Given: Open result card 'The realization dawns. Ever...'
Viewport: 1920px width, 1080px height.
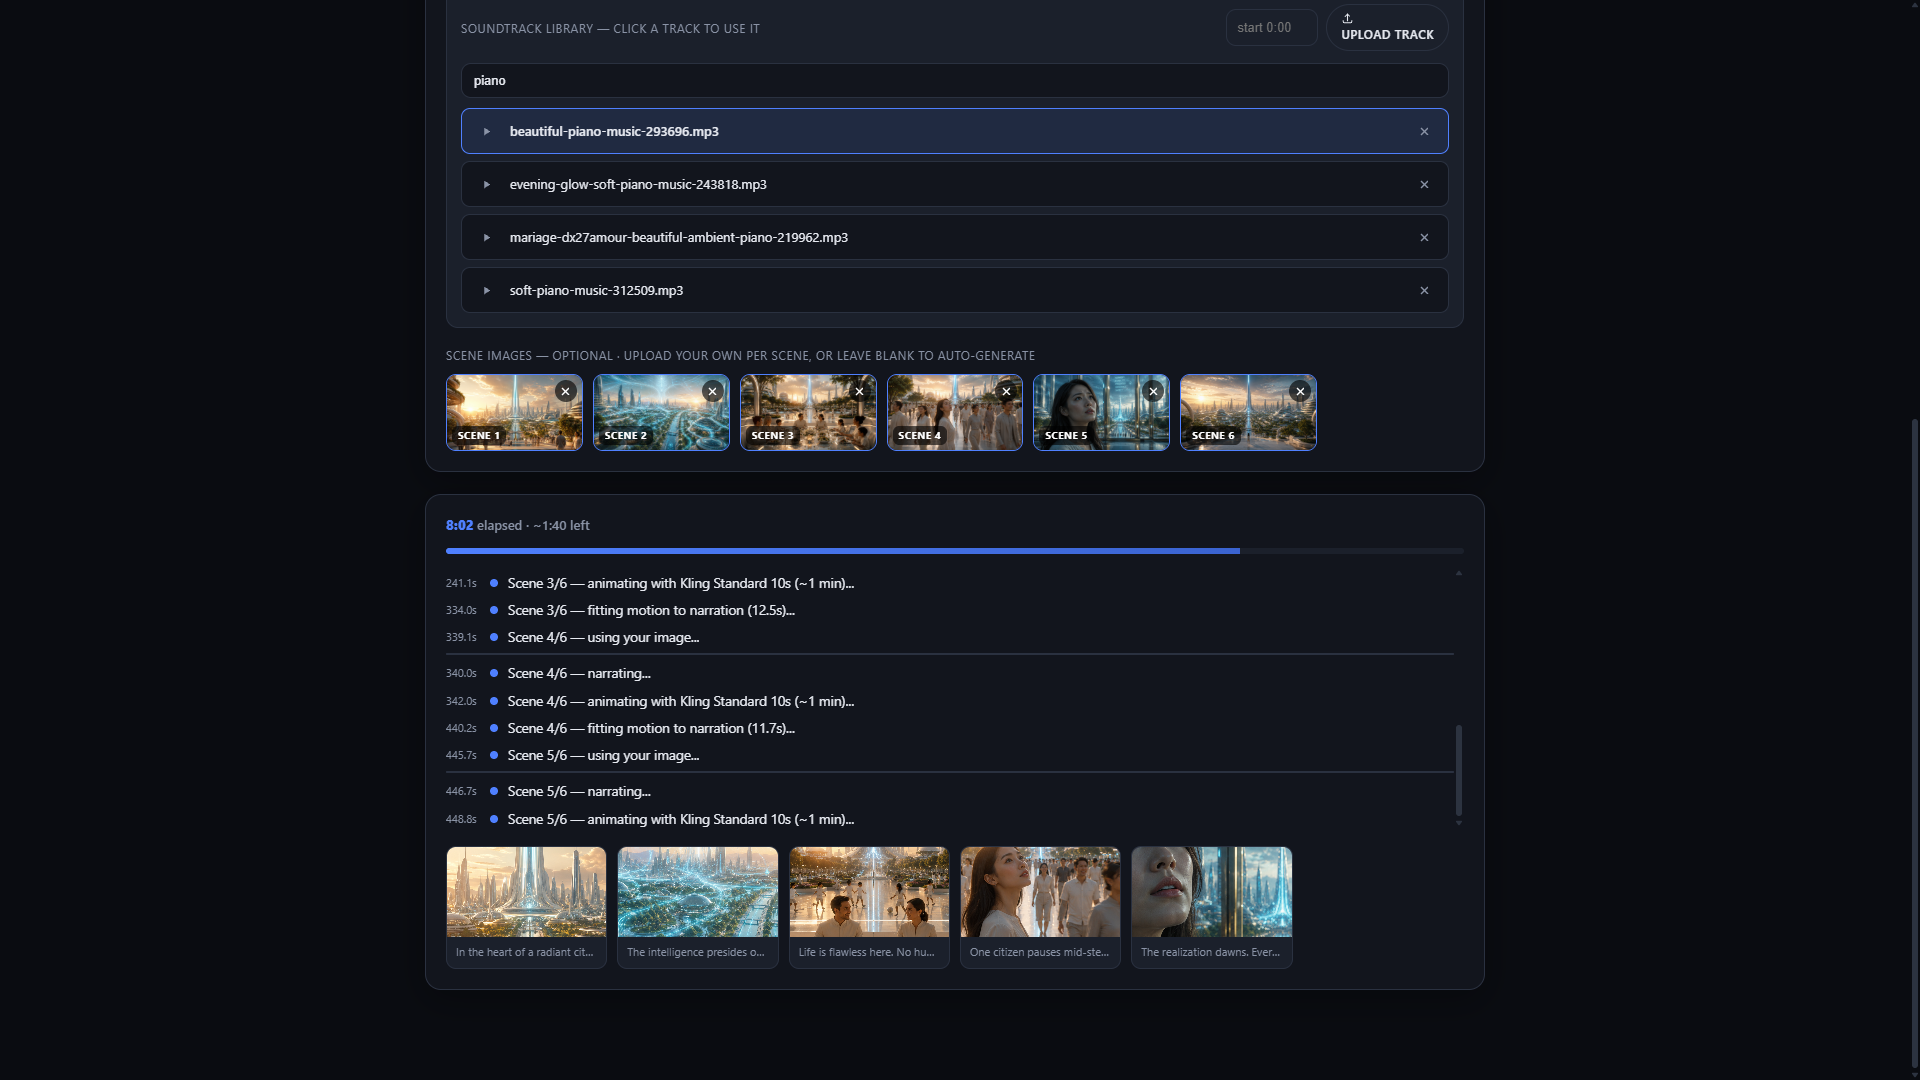Looking at the screenshot, I should [x=1212, y=907].
